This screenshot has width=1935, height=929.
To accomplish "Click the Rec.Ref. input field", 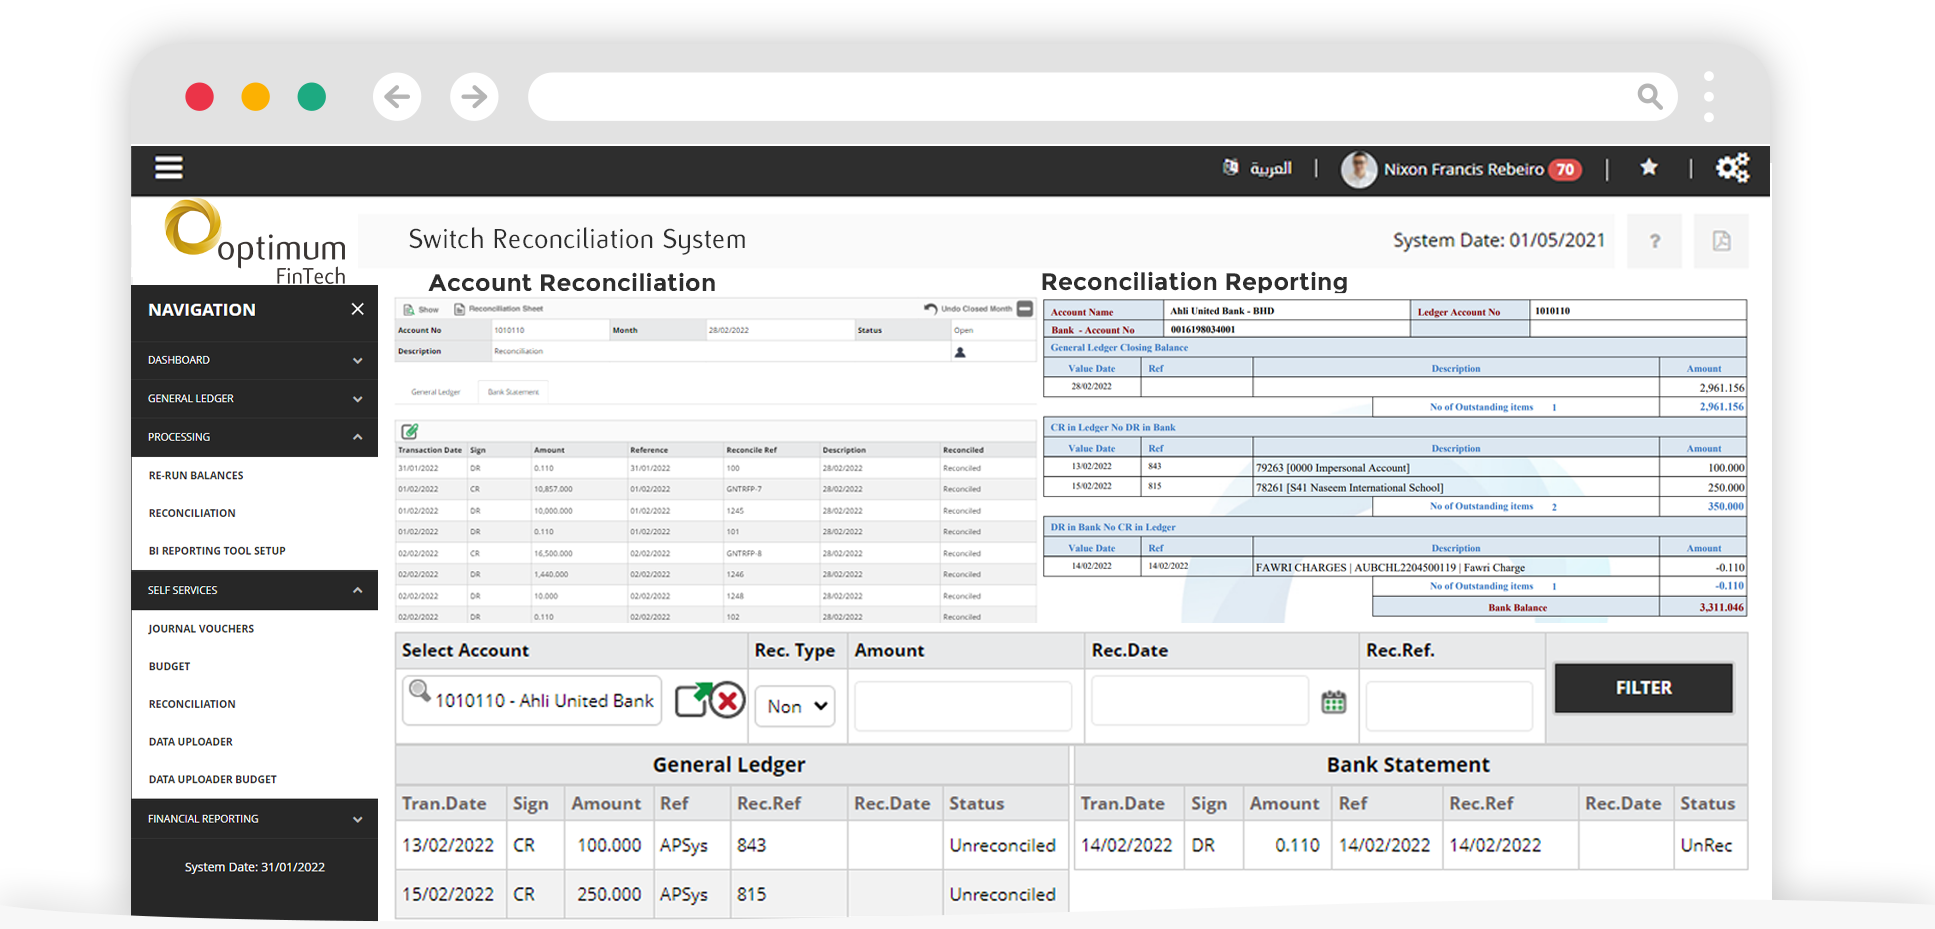I will (x=1449, y=706).
